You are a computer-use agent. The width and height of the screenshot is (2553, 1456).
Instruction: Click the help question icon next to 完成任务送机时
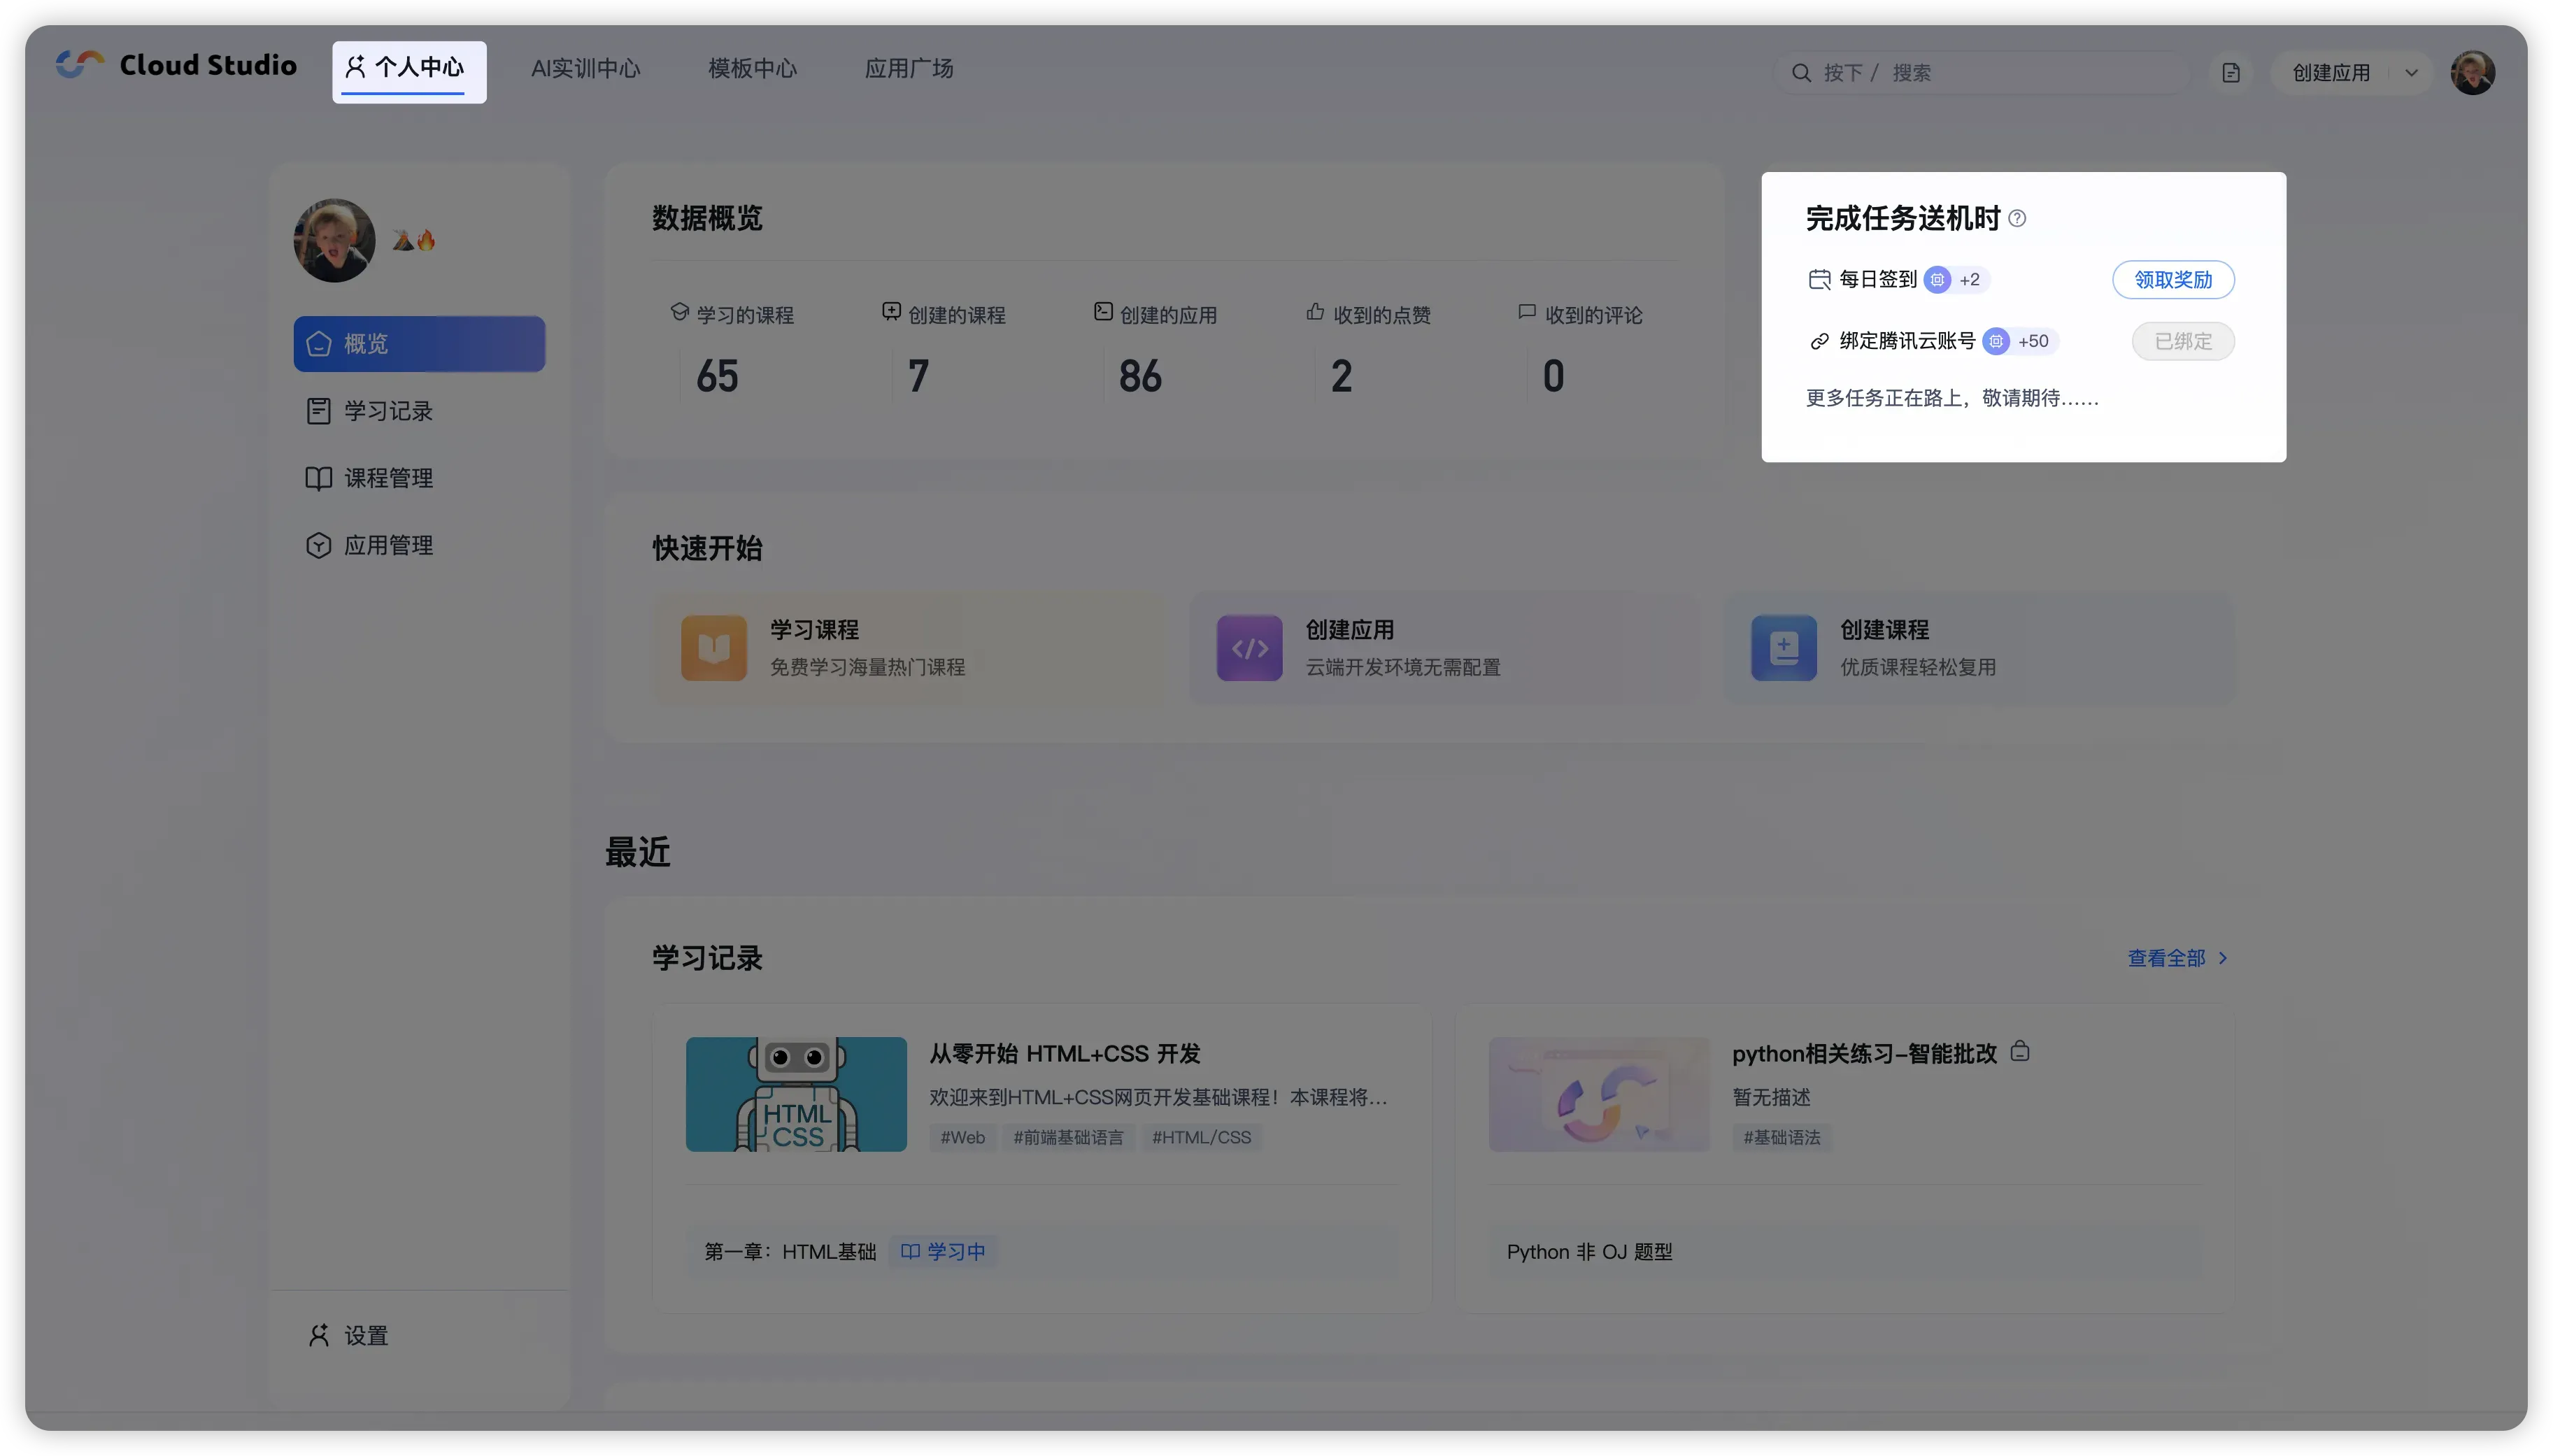[x=2017, y=219]
